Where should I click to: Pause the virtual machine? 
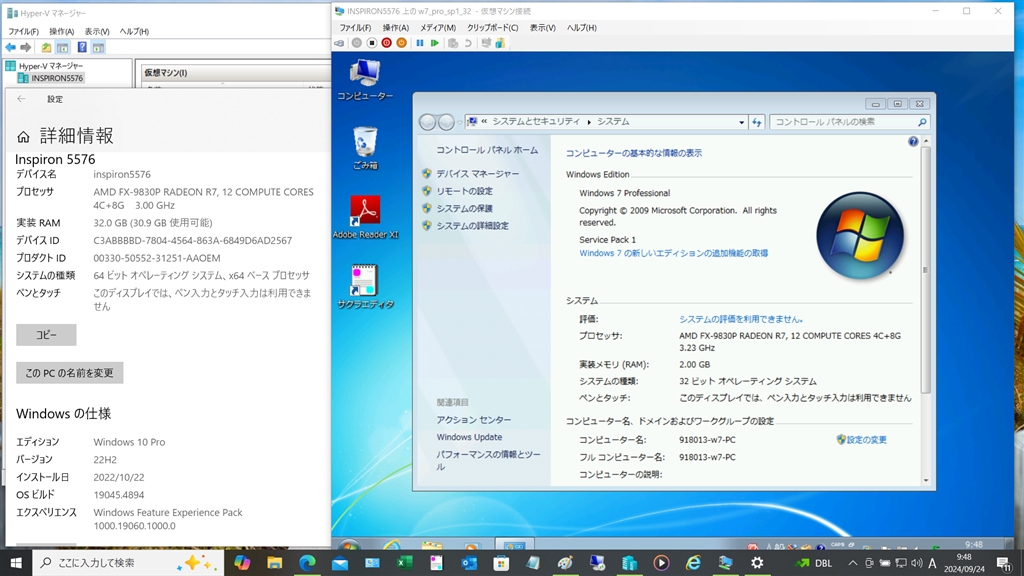[x=420, y=43]
